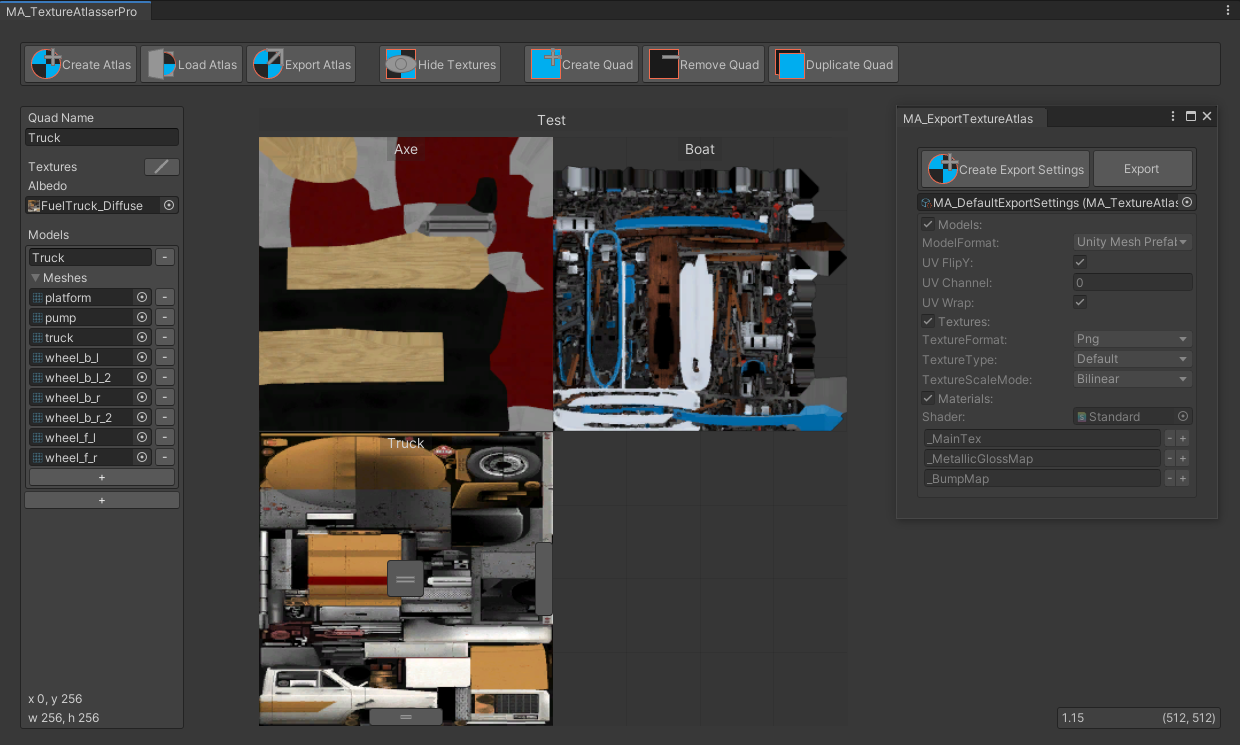1240x745 pixels.
Task: Uncheck the Materials section checkbox
Action: pos(928,399)
